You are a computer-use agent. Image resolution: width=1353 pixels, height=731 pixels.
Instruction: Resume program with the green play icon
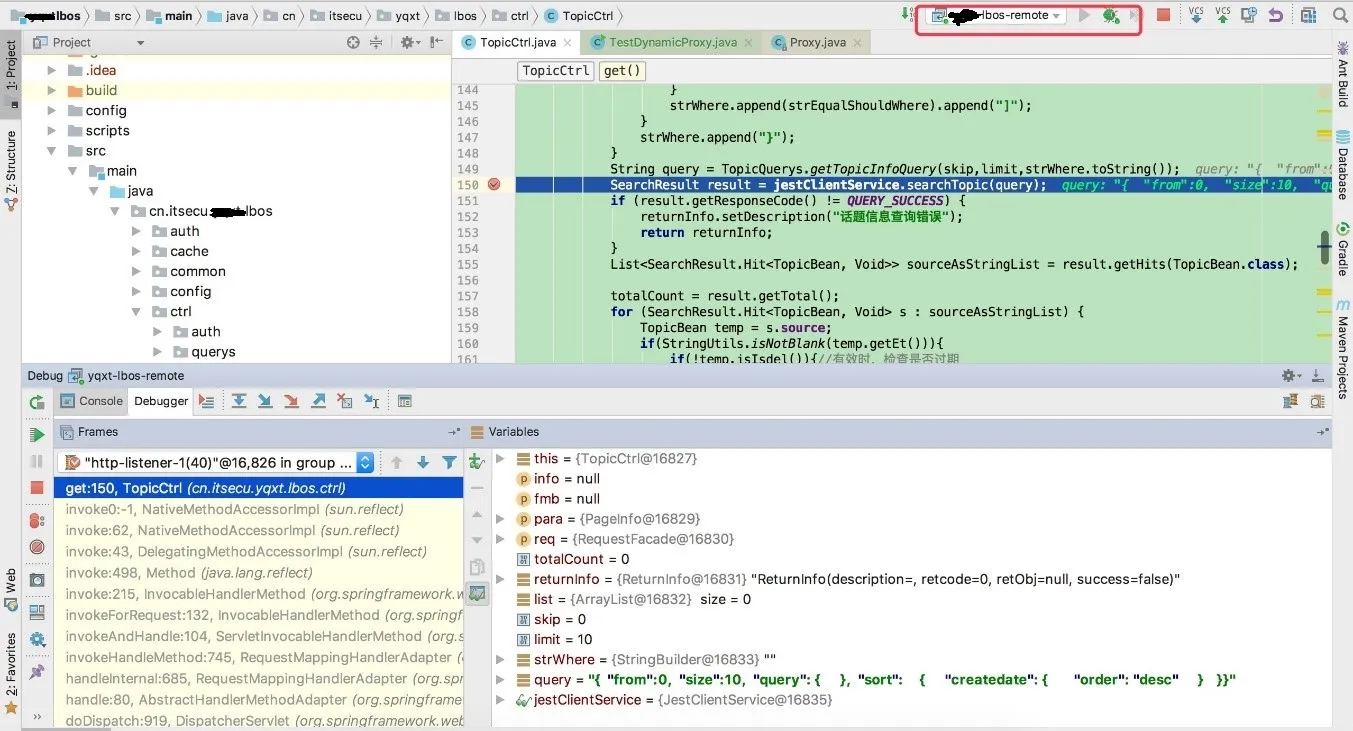click(37, 435)
